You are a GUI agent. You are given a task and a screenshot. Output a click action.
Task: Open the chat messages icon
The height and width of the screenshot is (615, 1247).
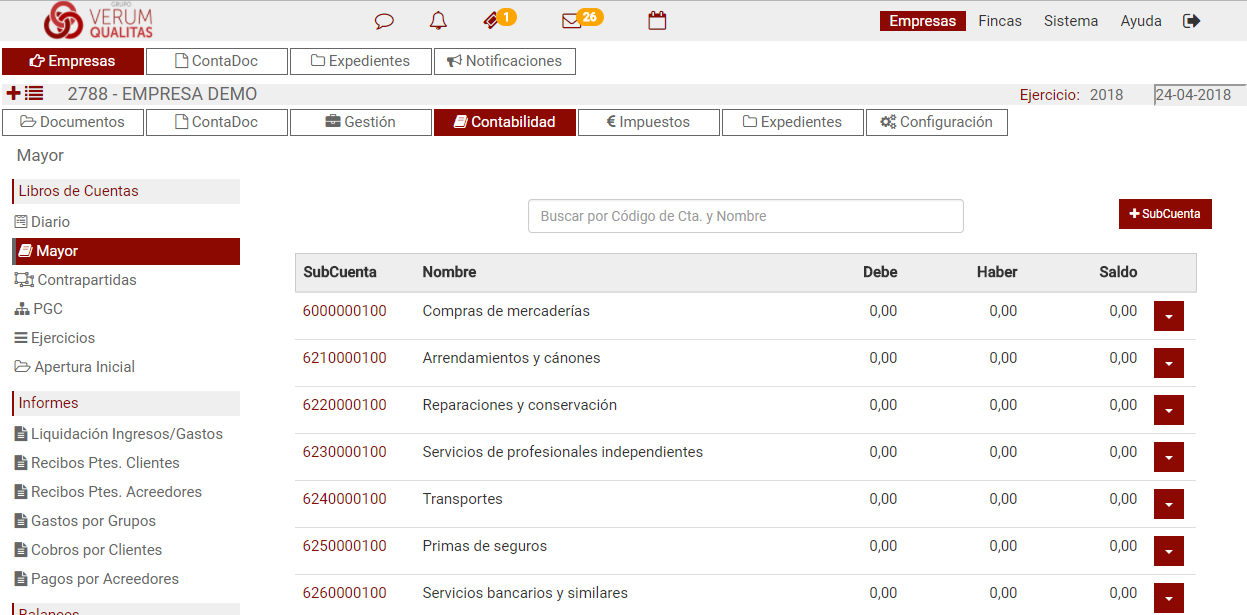click(x=384, y=21)
